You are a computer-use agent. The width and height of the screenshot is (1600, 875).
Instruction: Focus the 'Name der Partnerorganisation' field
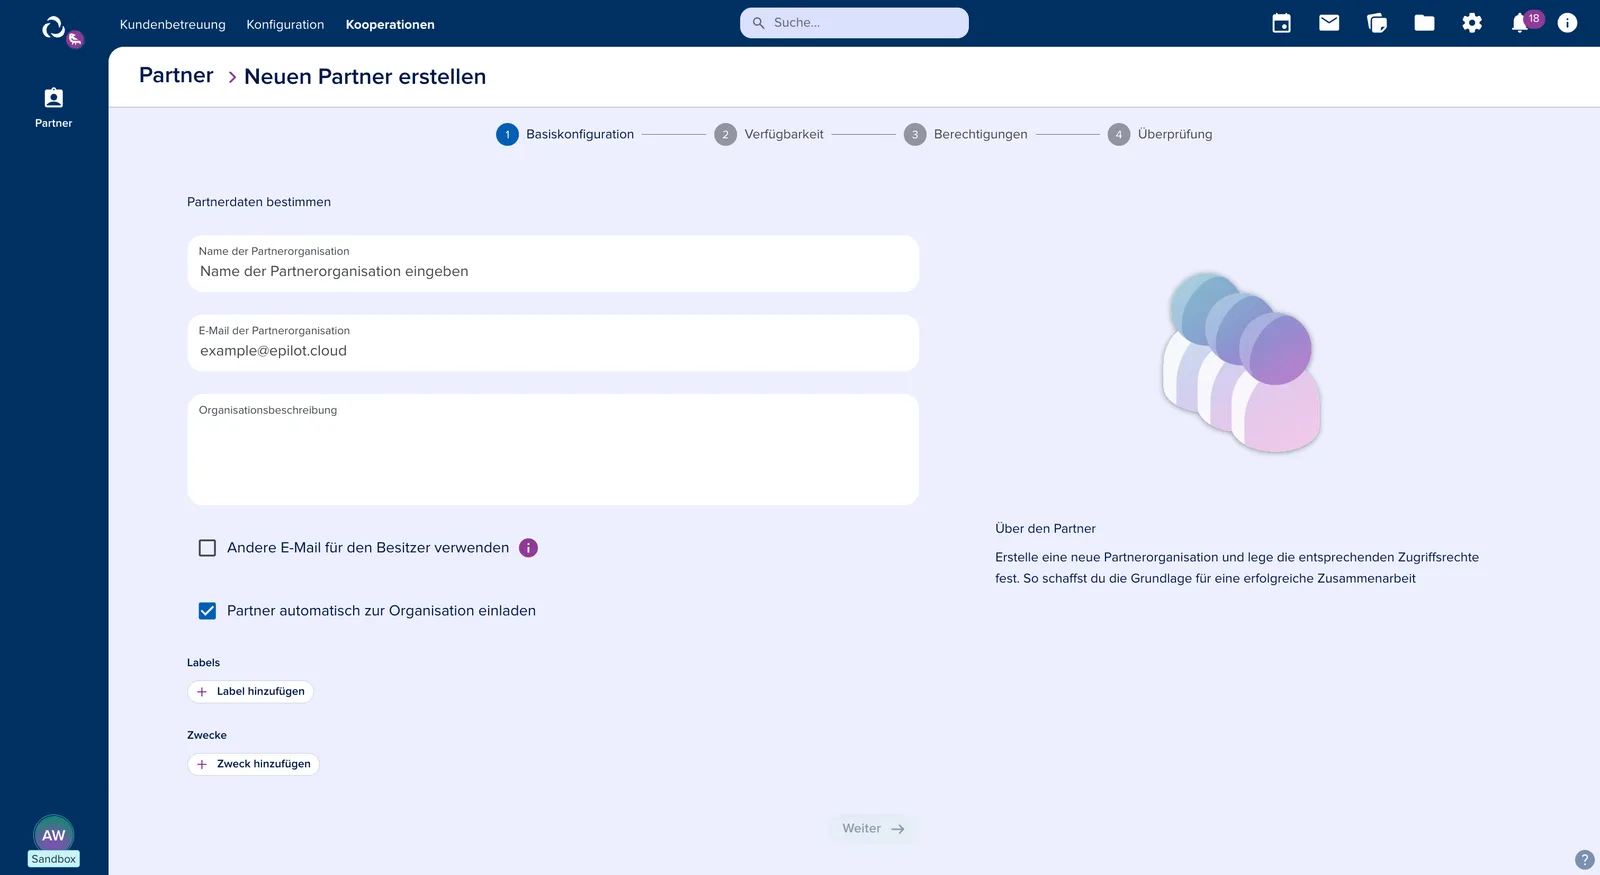tap(553, 264)
